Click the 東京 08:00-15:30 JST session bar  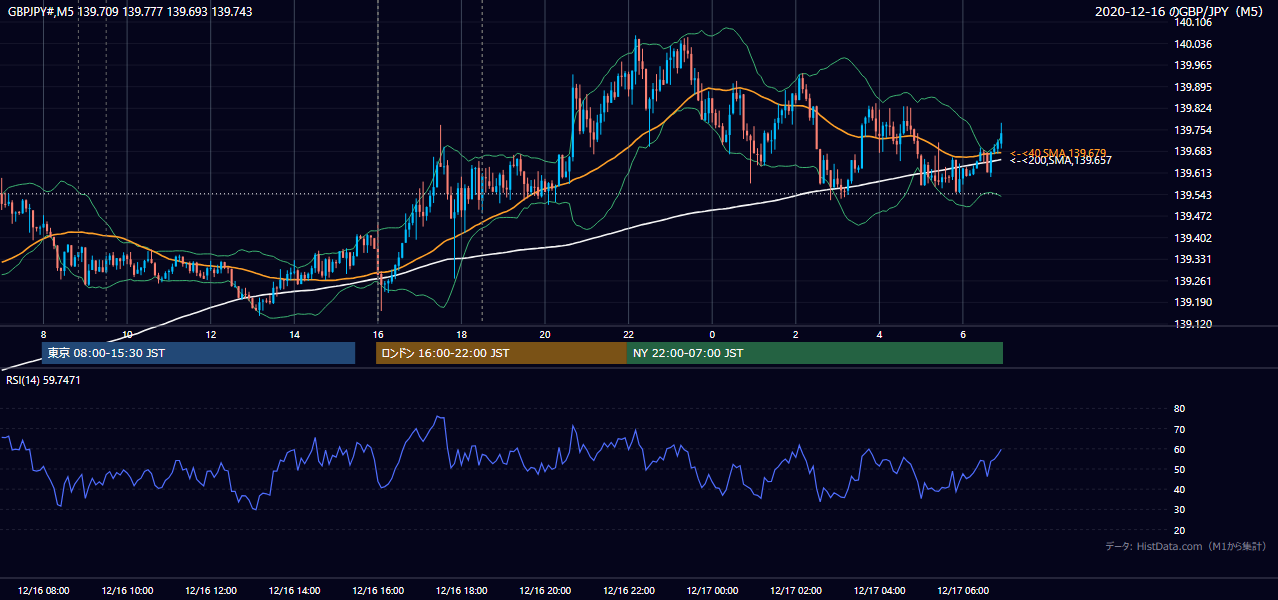(199, 353)
